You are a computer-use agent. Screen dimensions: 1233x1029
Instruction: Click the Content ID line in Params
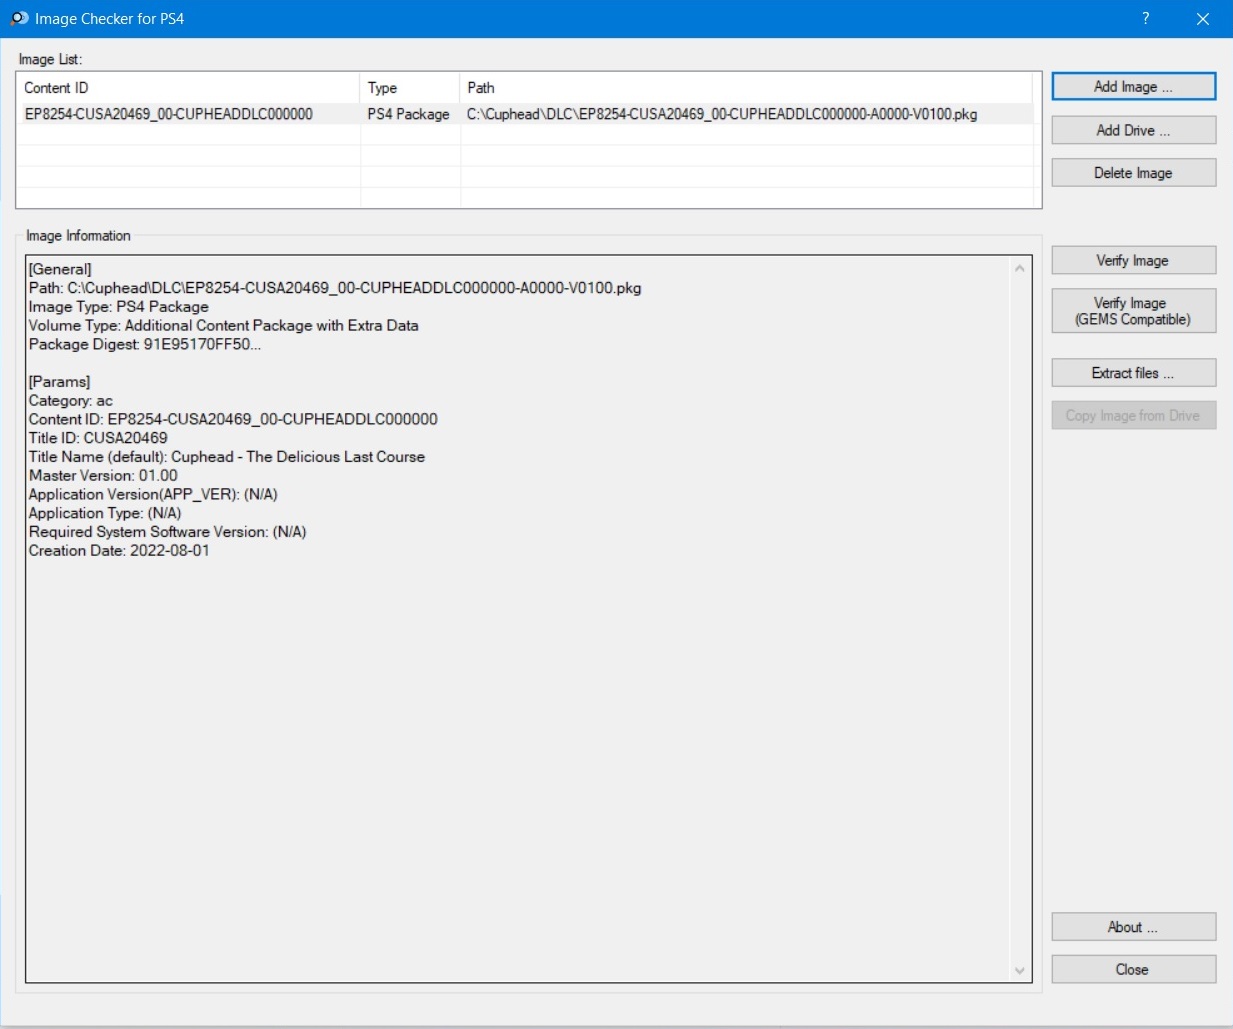click(233, 419)
